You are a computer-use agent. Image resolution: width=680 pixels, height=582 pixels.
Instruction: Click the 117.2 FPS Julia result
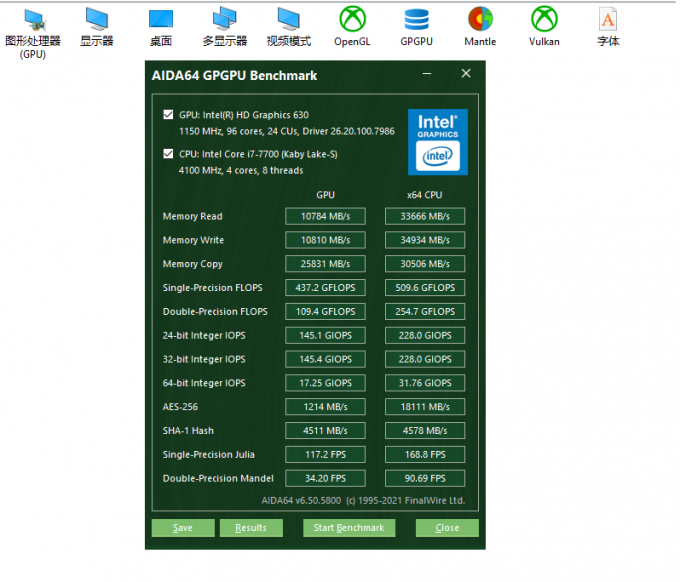(x=325, y=454)
